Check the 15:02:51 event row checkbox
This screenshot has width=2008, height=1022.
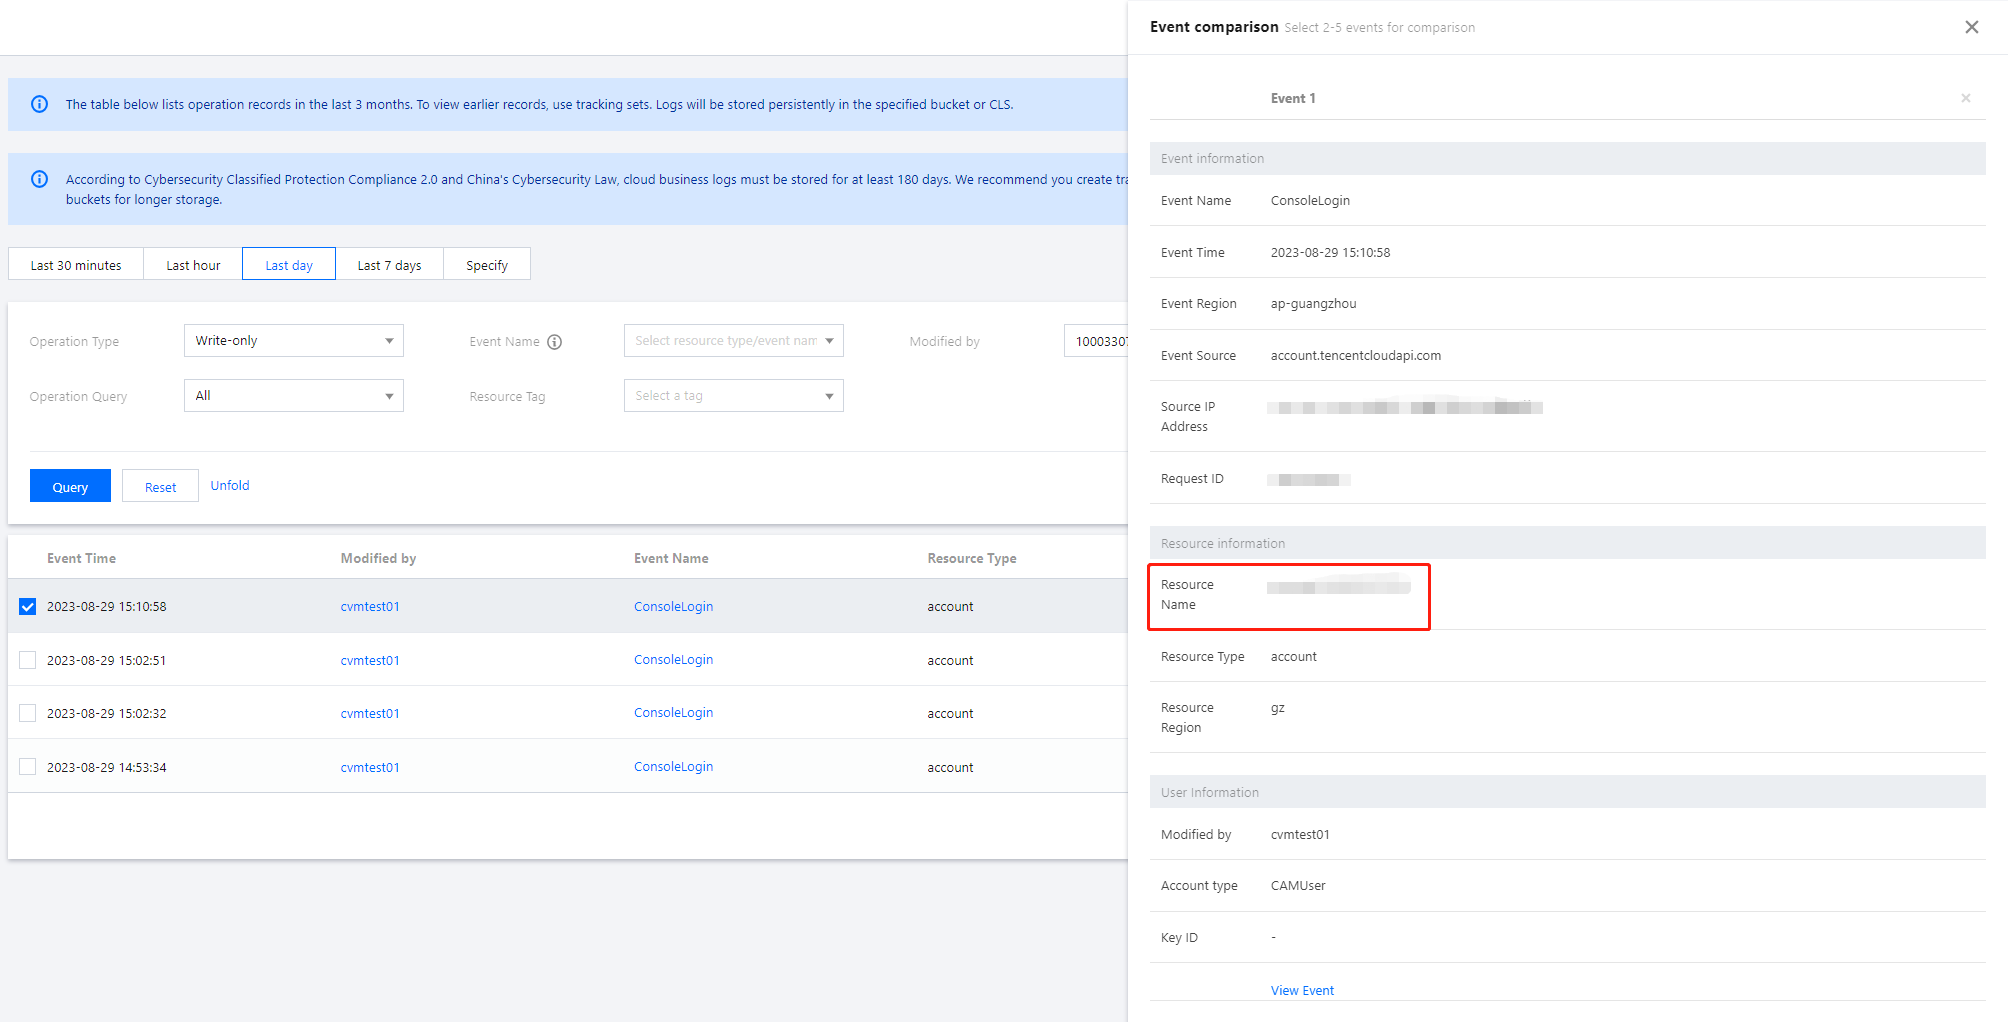pos(28,660)
